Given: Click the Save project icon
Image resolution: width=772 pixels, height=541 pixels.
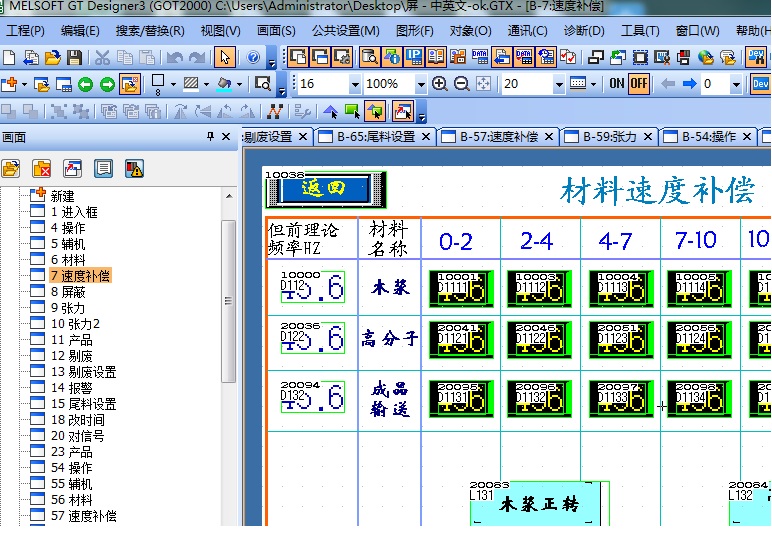Looking at the screenshot, I should coord(73,58).
